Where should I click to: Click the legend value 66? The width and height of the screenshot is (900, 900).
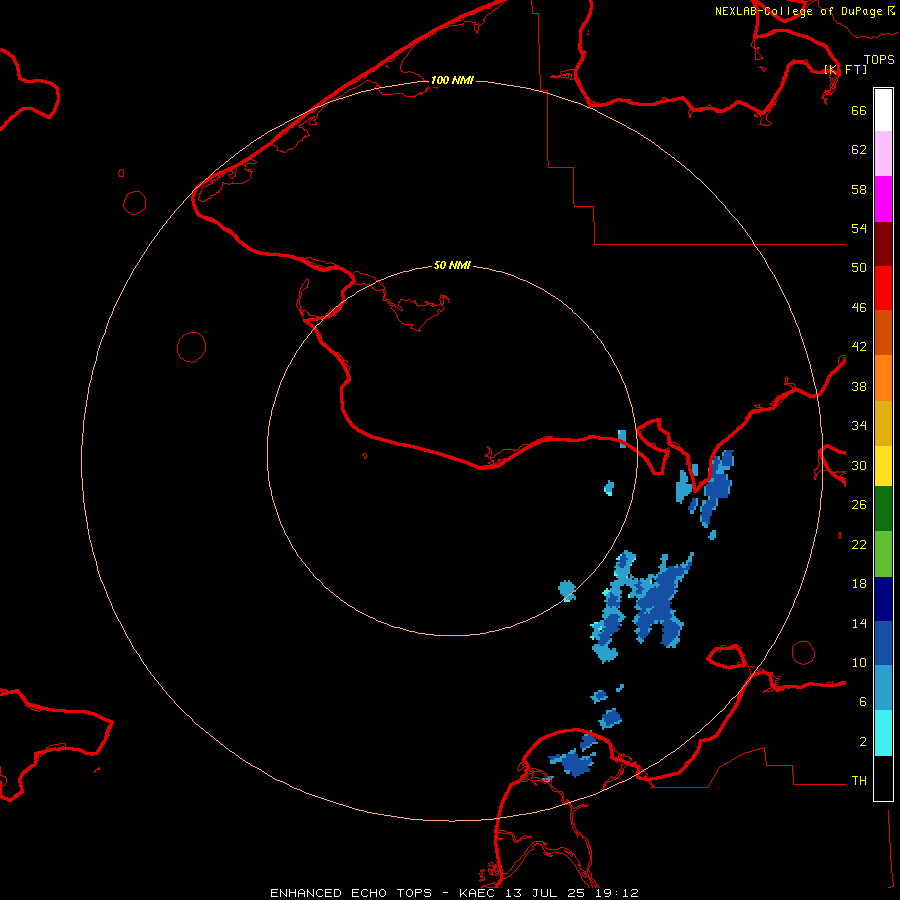click(859, 110)
